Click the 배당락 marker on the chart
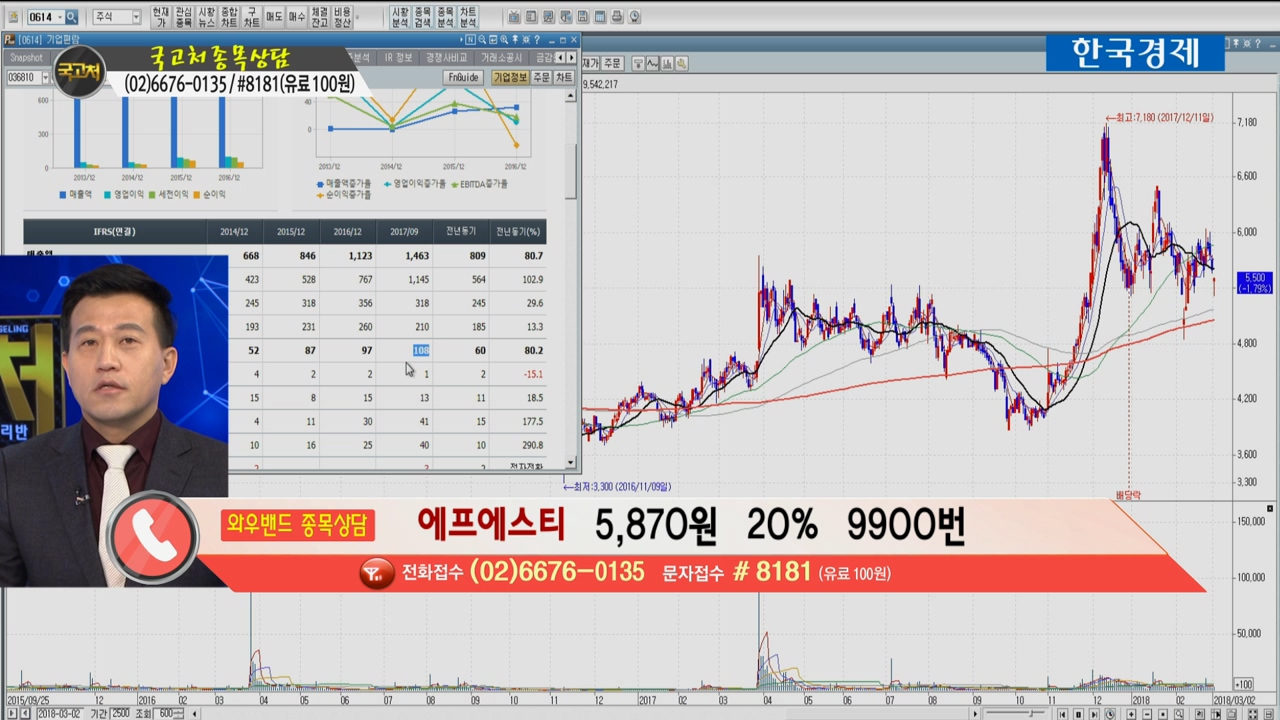Screen dimensions: 1280x720 click(x=1128, y=494)
